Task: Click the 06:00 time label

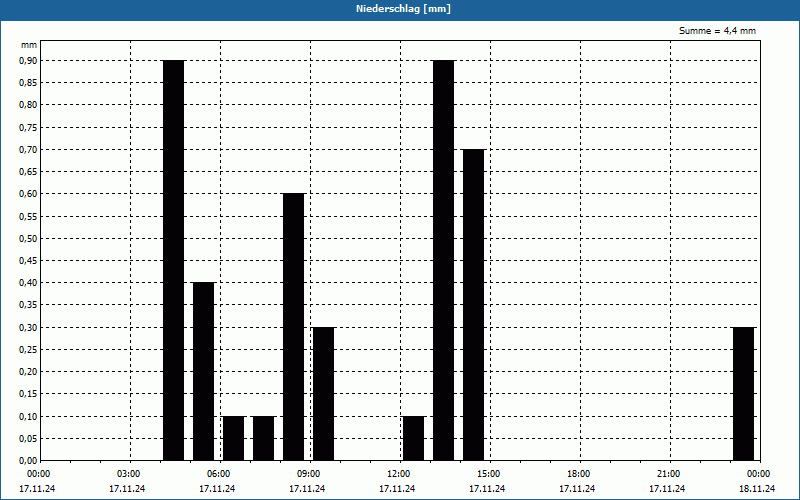Action: tap(218, 474)
